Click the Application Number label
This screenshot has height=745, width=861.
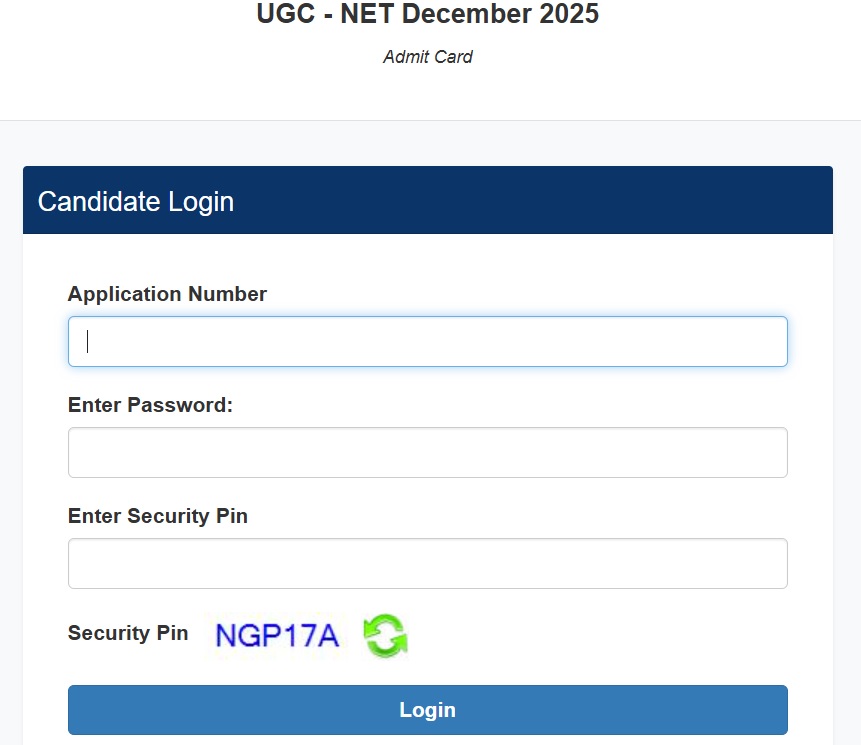click(x=166, y=294)
